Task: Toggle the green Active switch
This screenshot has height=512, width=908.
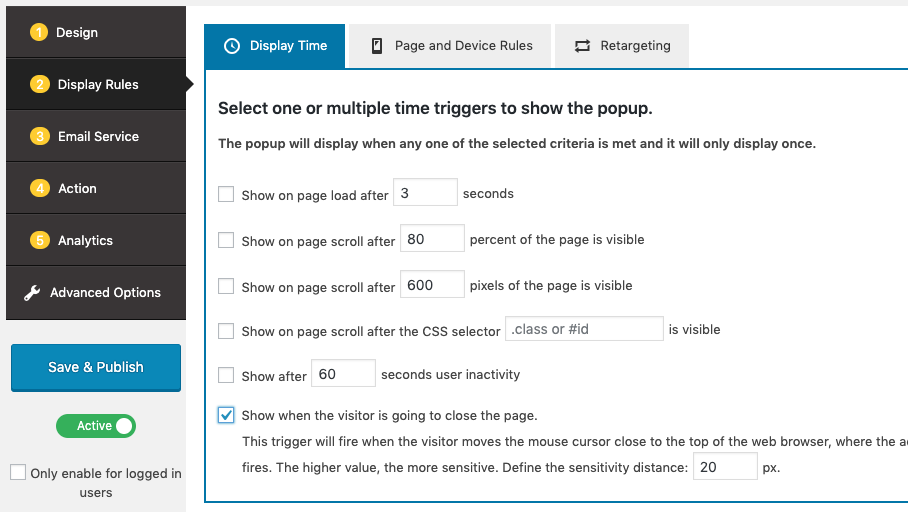Action: coord(96,426)
